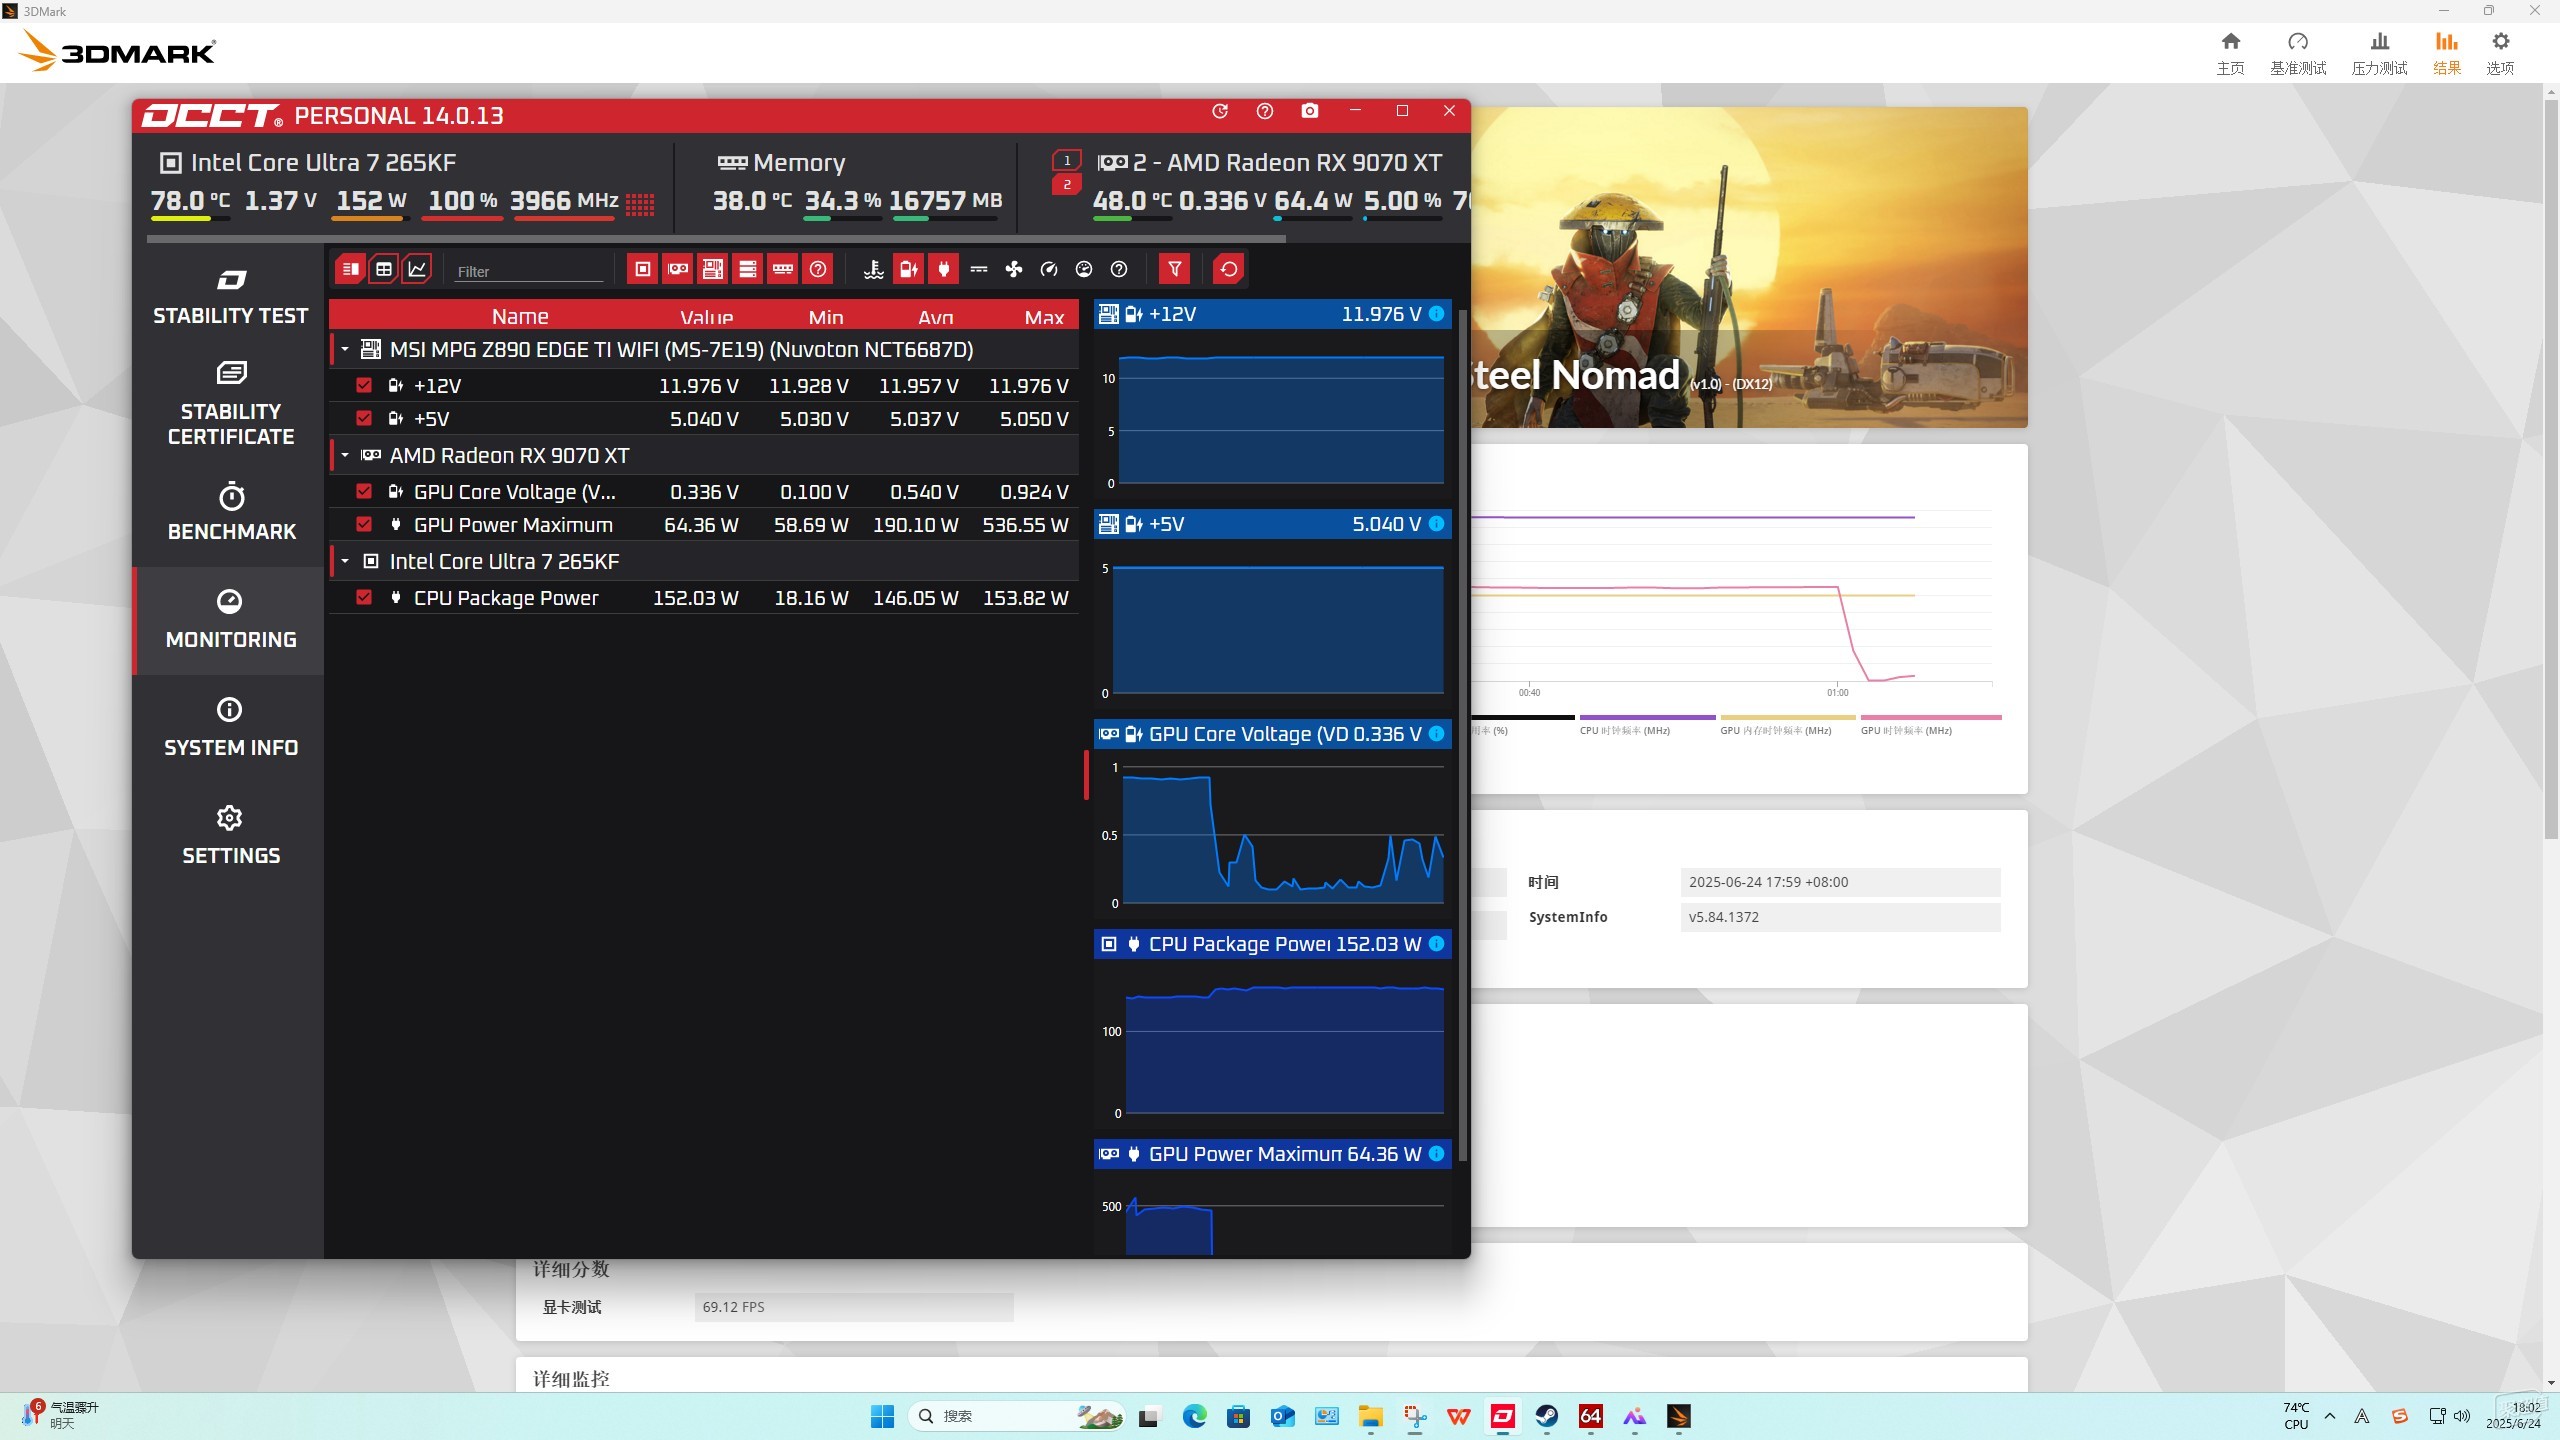Click the OCCT title bar refresh icon

coord(1220,111)
